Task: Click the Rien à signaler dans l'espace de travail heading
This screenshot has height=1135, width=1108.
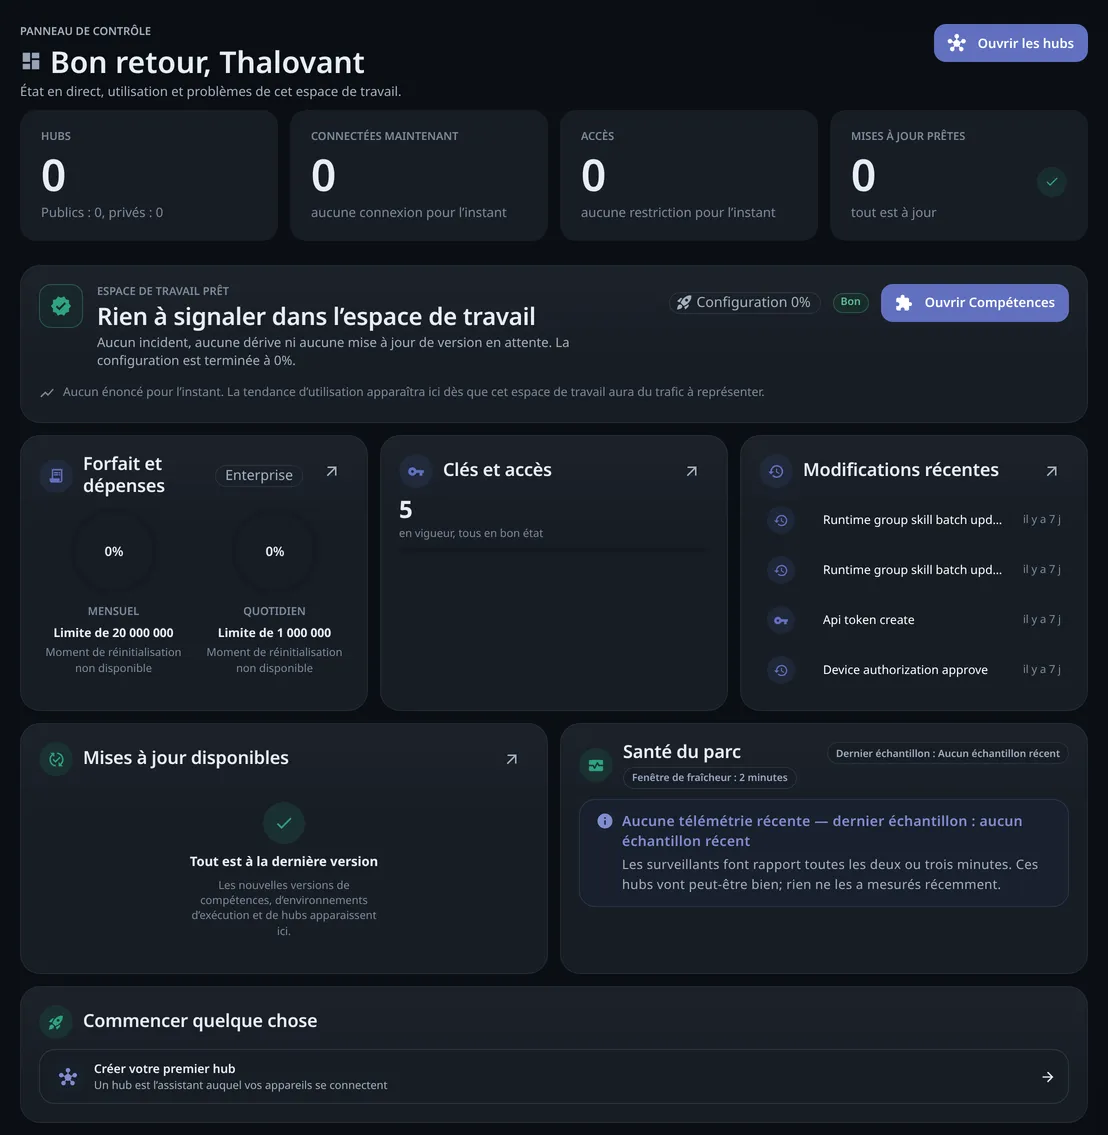Action: click(x=316, y=316)
